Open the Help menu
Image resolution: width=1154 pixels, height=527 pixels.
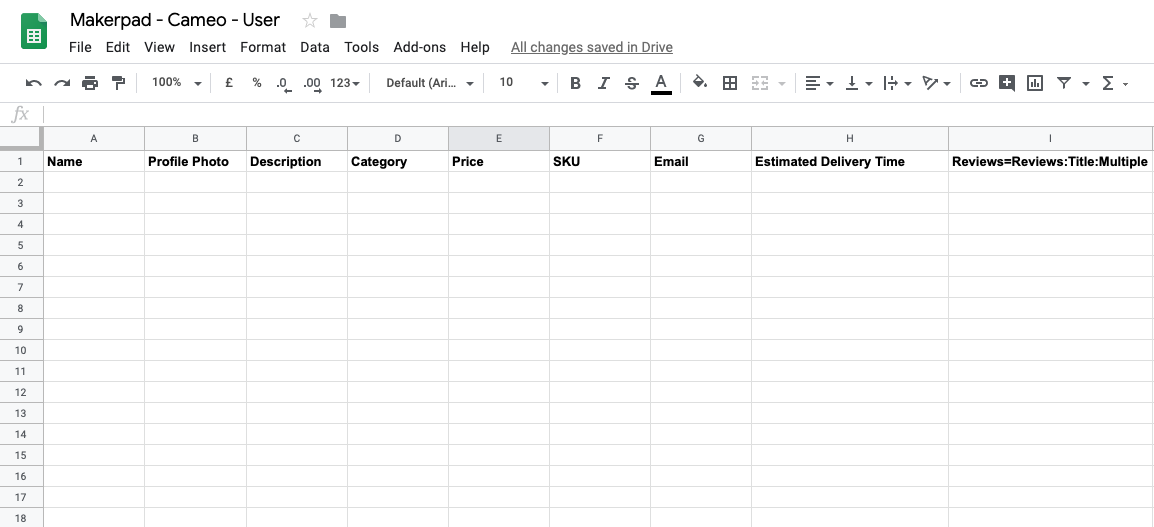[475, 47]
